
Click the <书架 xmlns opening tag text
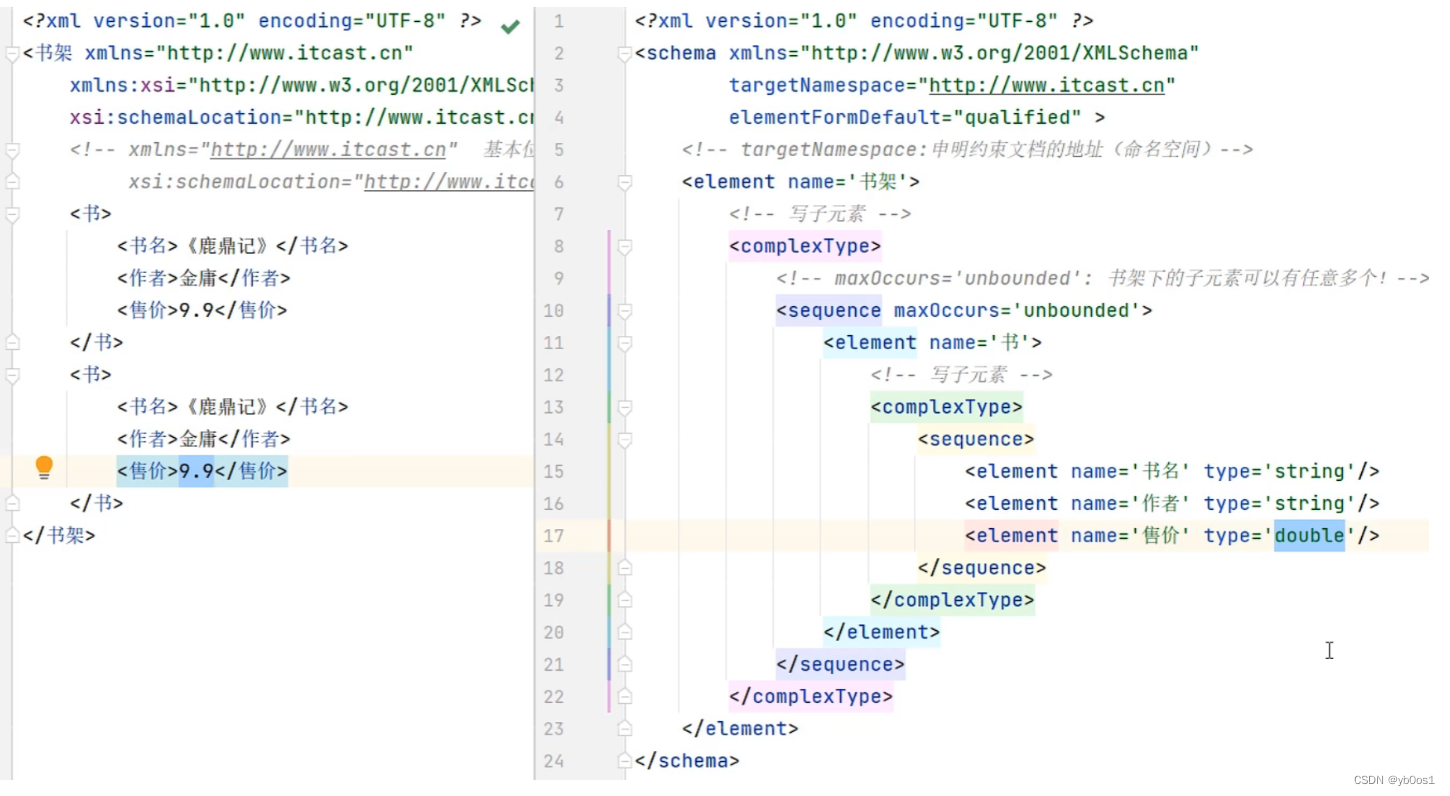(218, 54)
